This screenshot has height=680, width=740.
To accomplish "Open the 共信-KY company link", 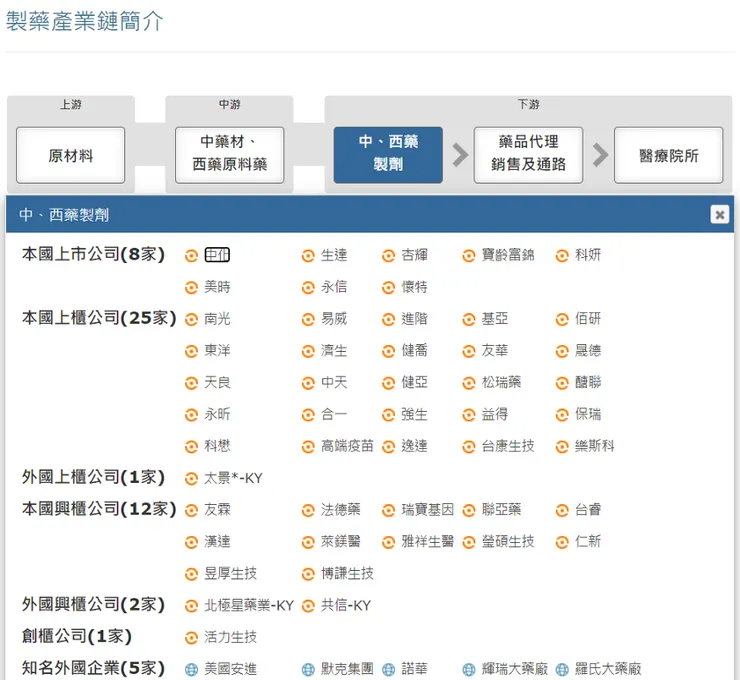I will point(346,605).
